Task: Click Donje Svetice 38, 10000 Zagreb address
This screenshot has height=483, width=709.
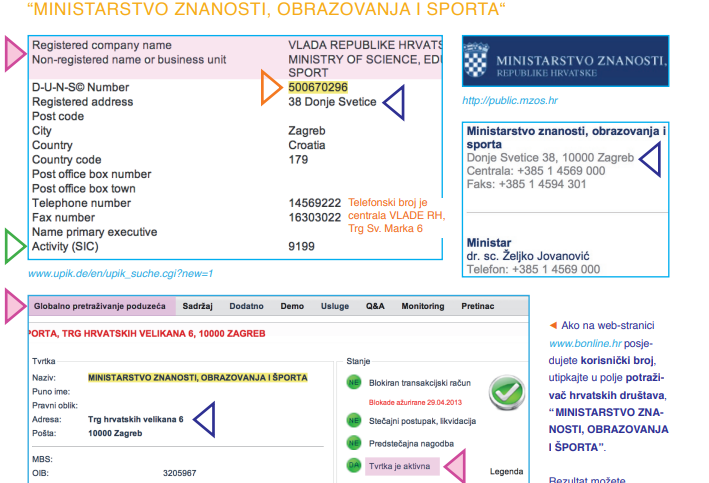Action: [550, 158]
